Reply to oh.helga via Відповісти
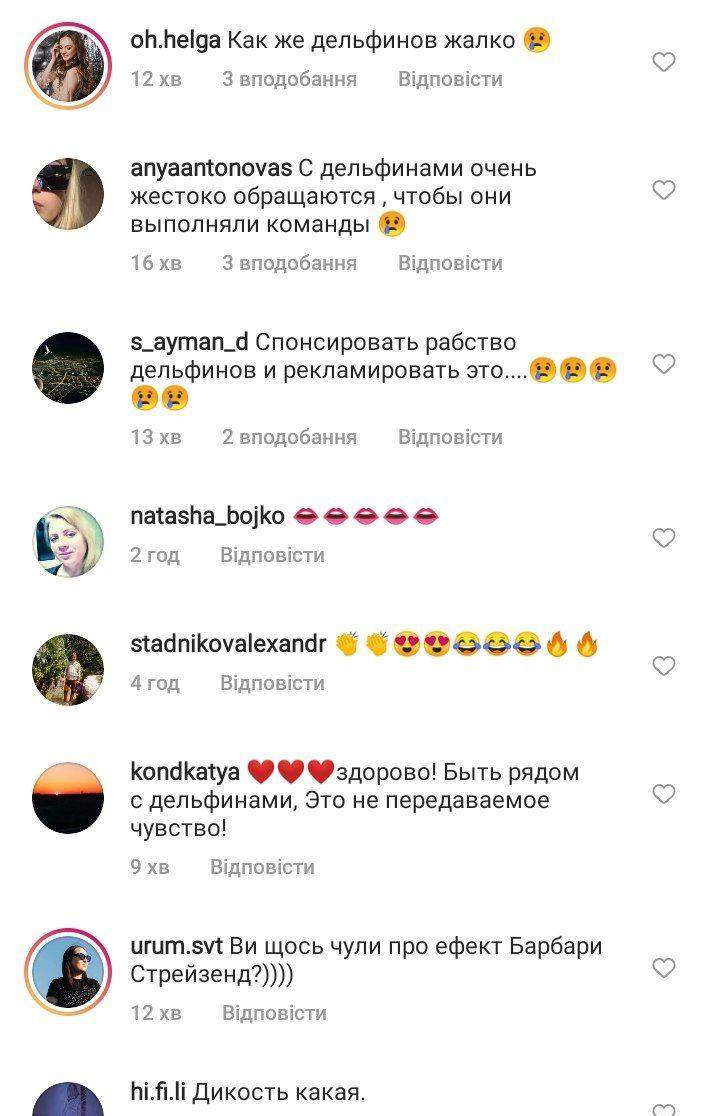This screenshot has width=720, height=1116. (x=450, y=79)
